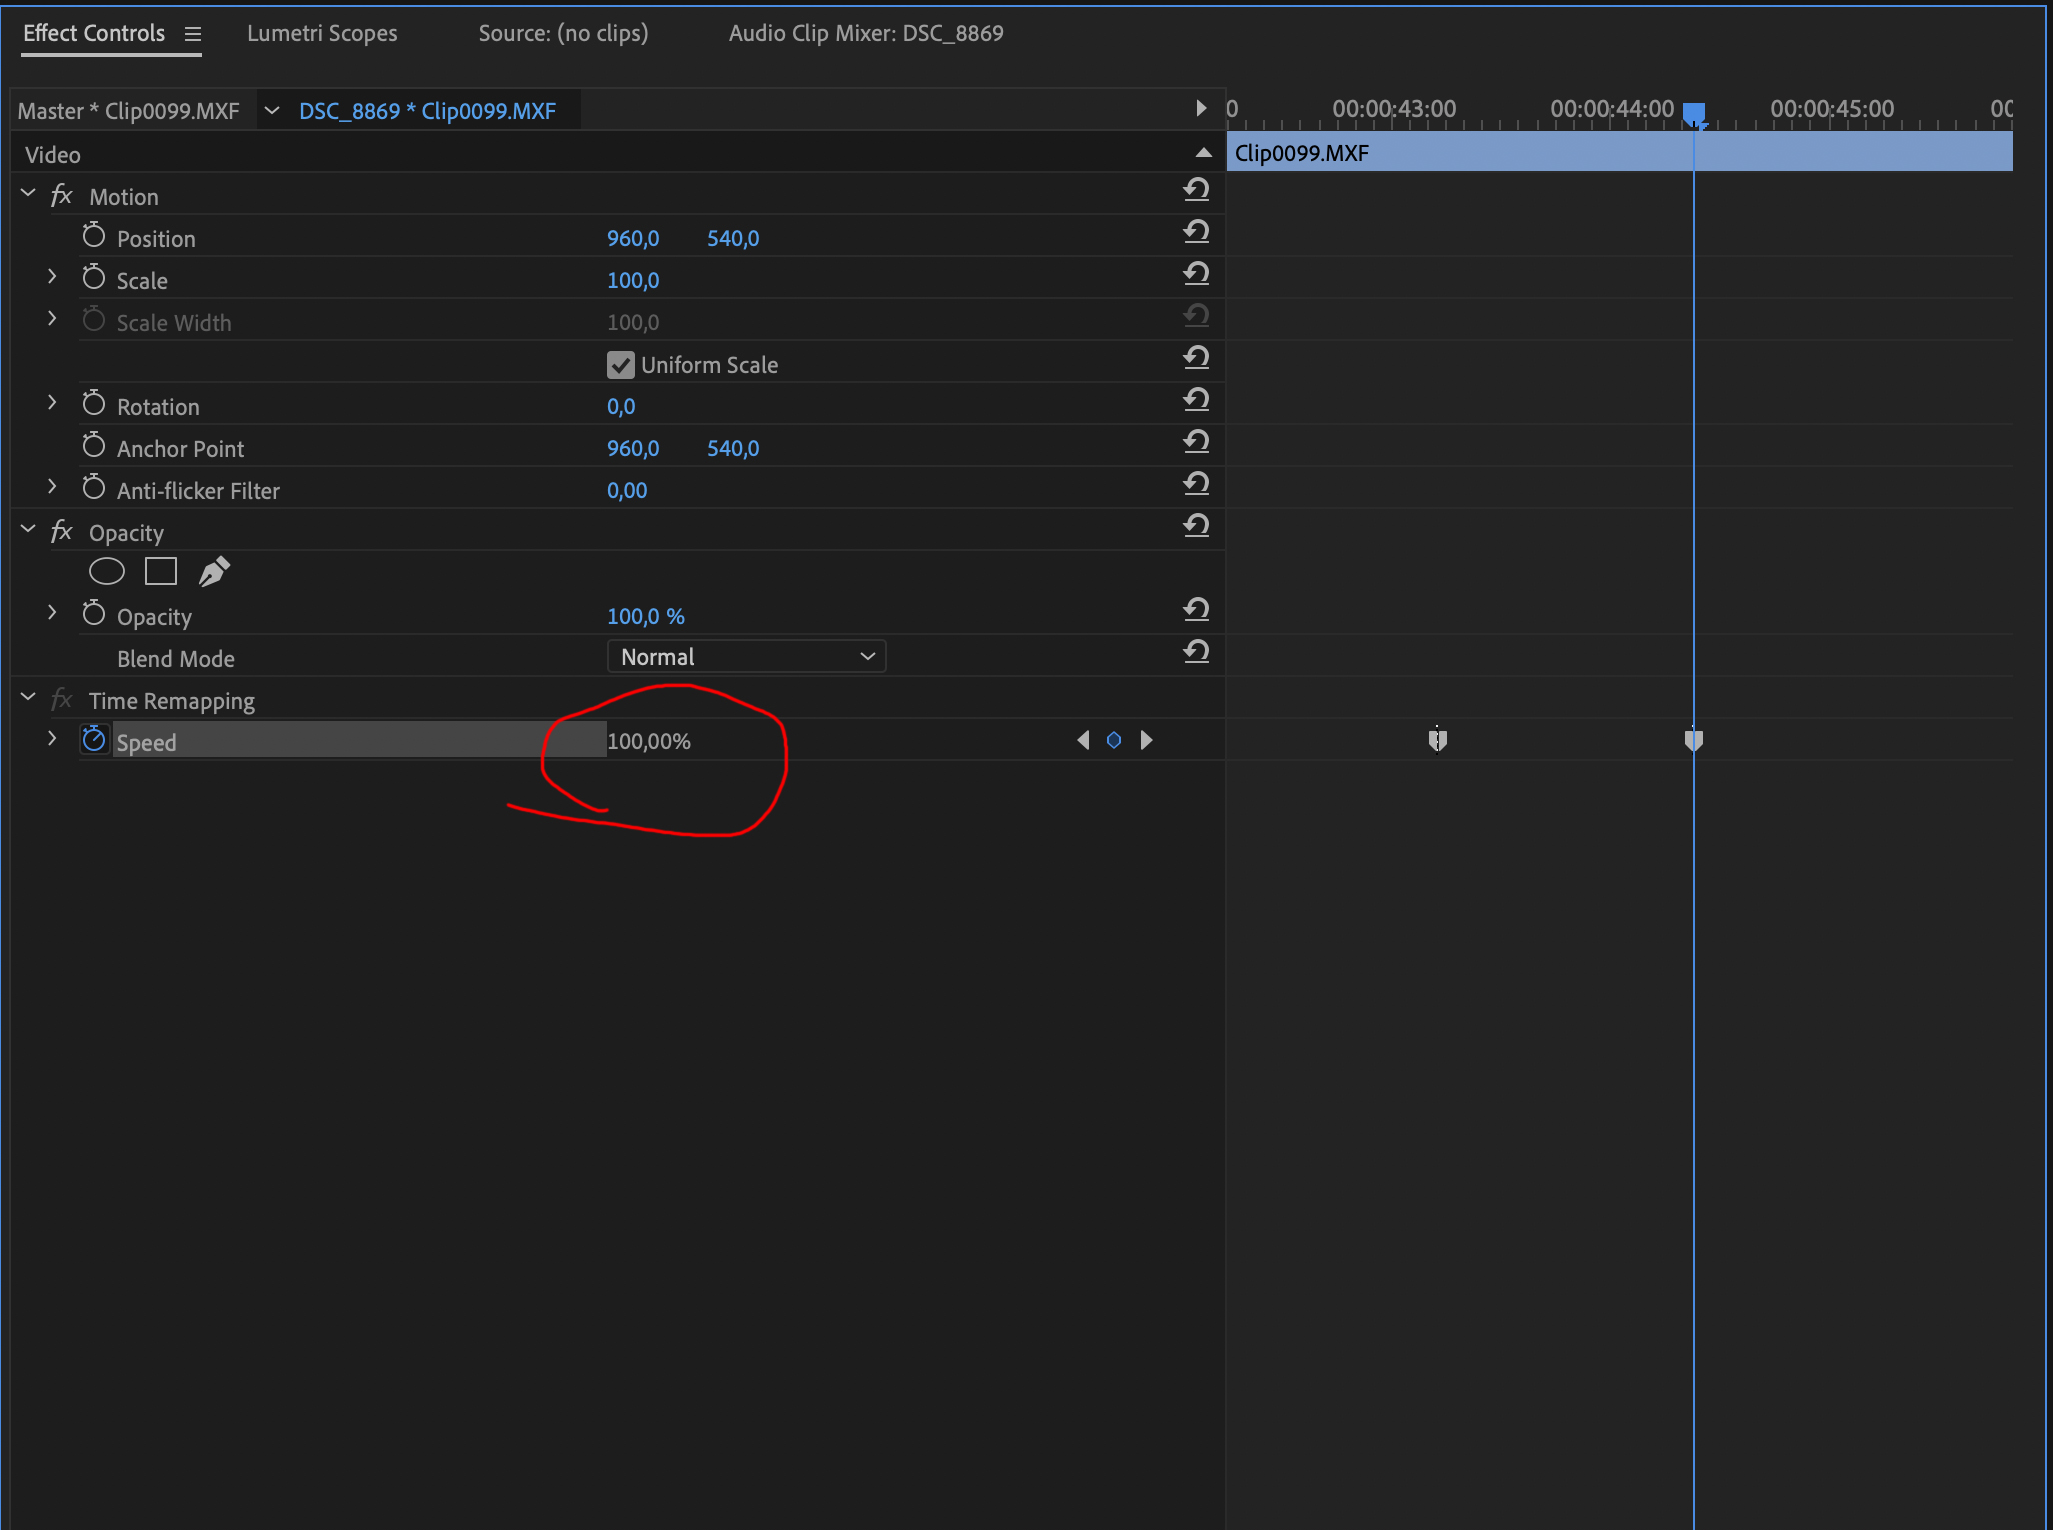2053x1530 pixels.
Task: Select the free draw bezier pen for Opacity
Action: click(214, 570)
